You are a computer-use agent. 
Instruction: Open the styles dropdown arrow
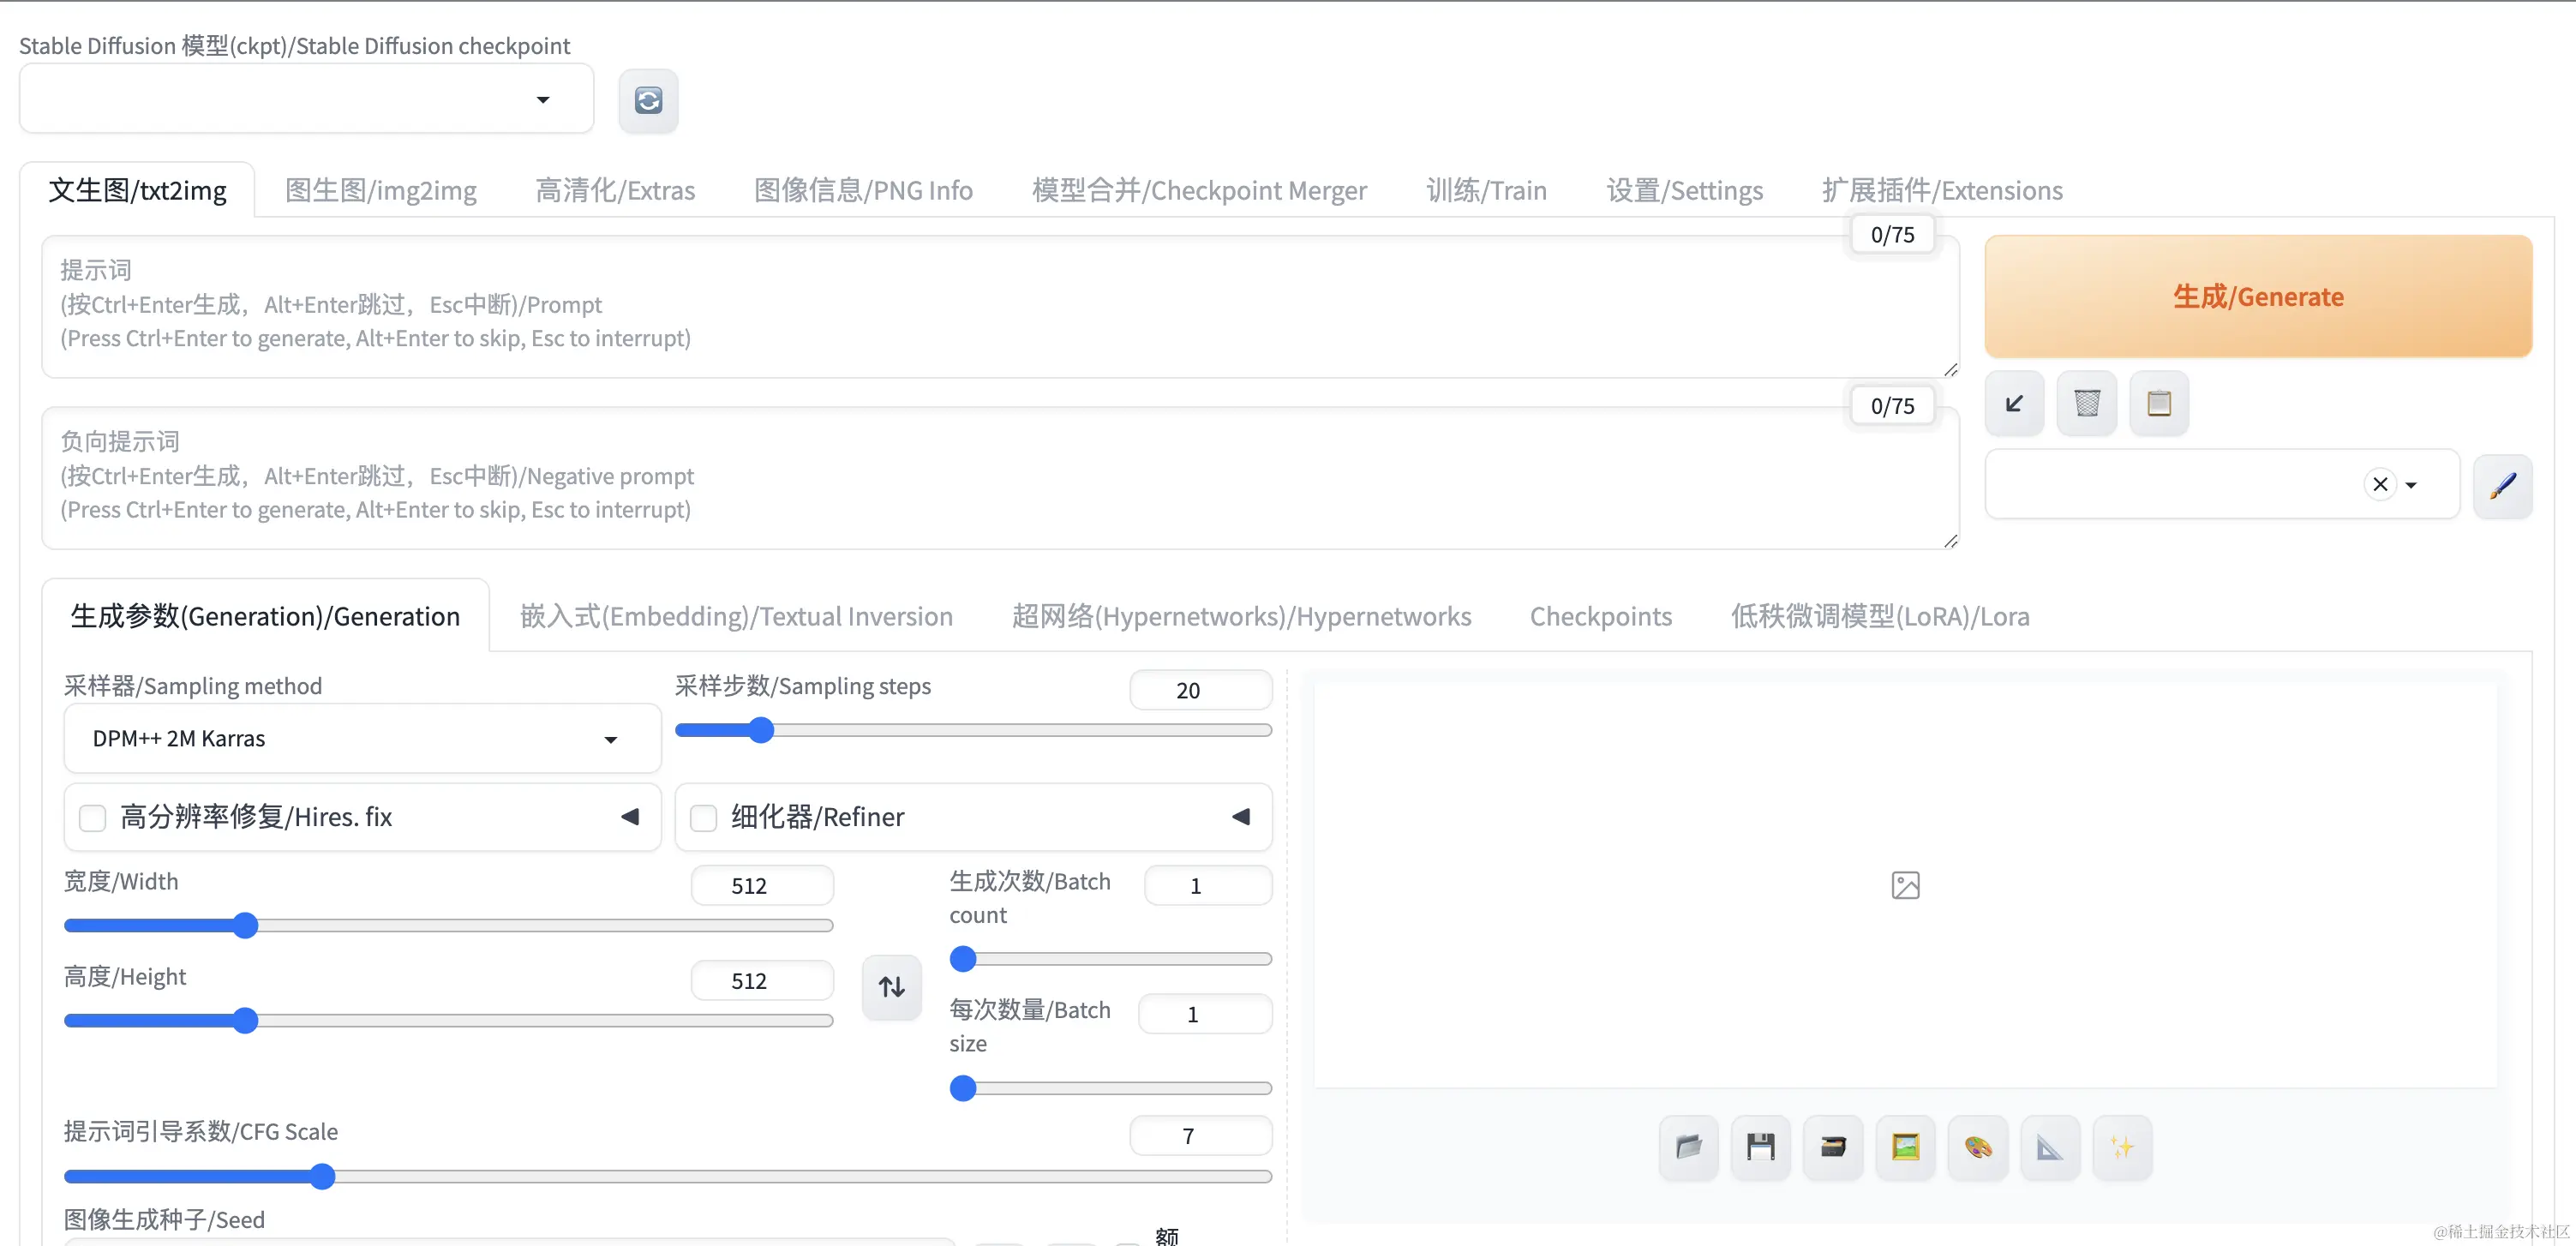(2411, 486)
